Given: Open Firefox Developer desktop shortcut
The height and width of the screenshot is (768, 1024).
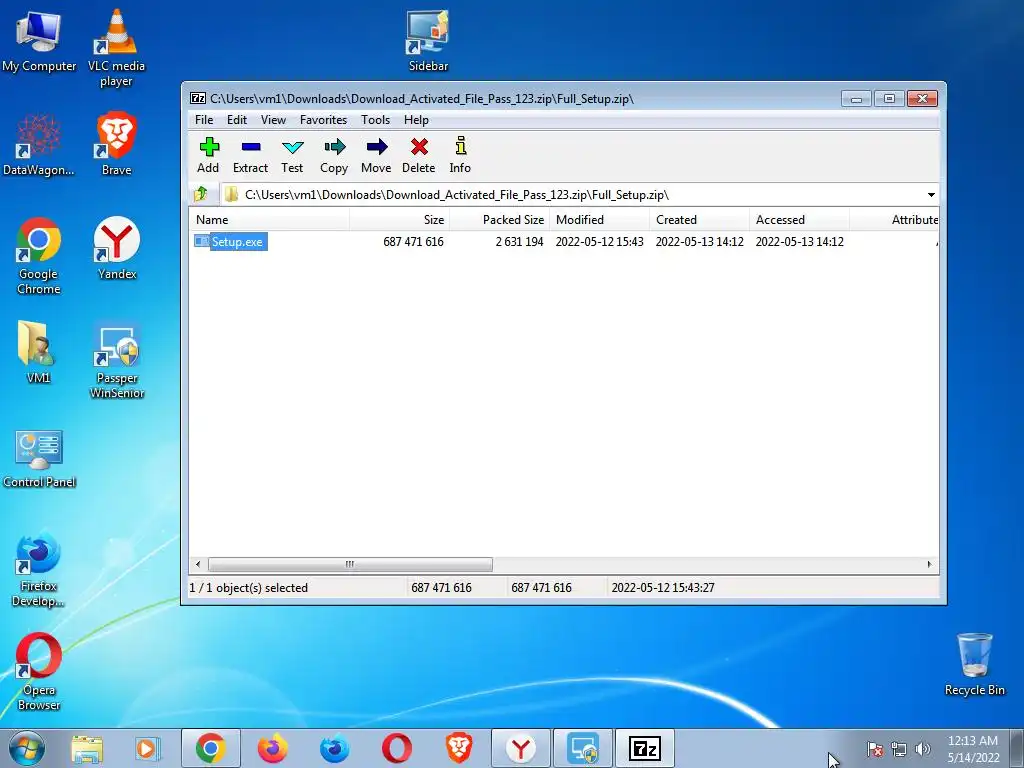Looking at the screenshot, I should [39, 571].
